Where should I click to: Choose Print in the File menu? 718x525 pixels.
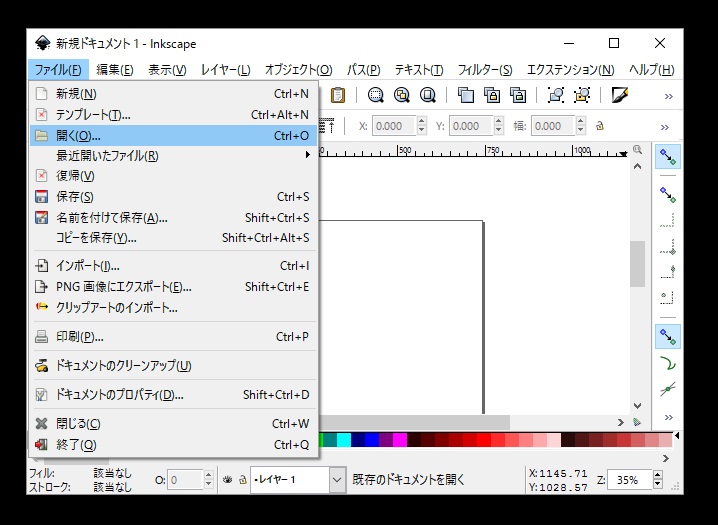click(174, 337)
